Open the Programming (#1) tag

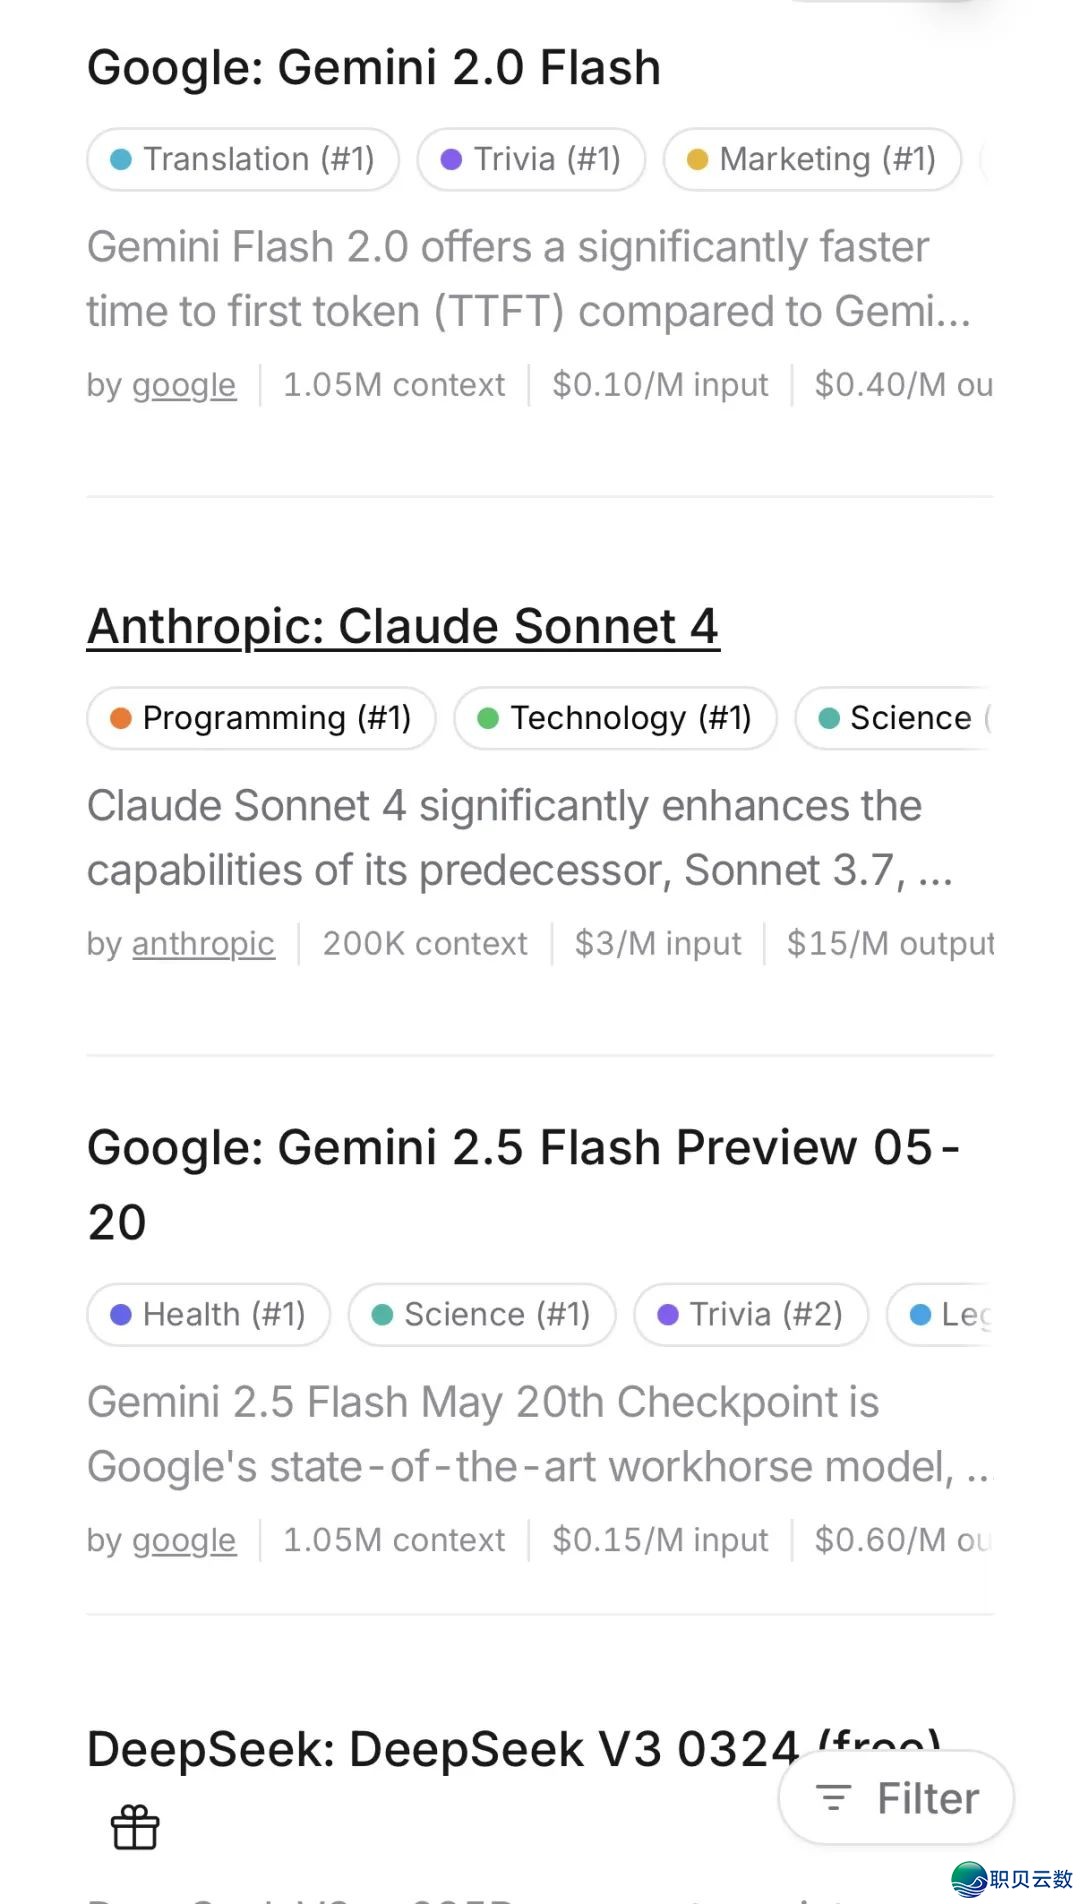tap(261, 718)
